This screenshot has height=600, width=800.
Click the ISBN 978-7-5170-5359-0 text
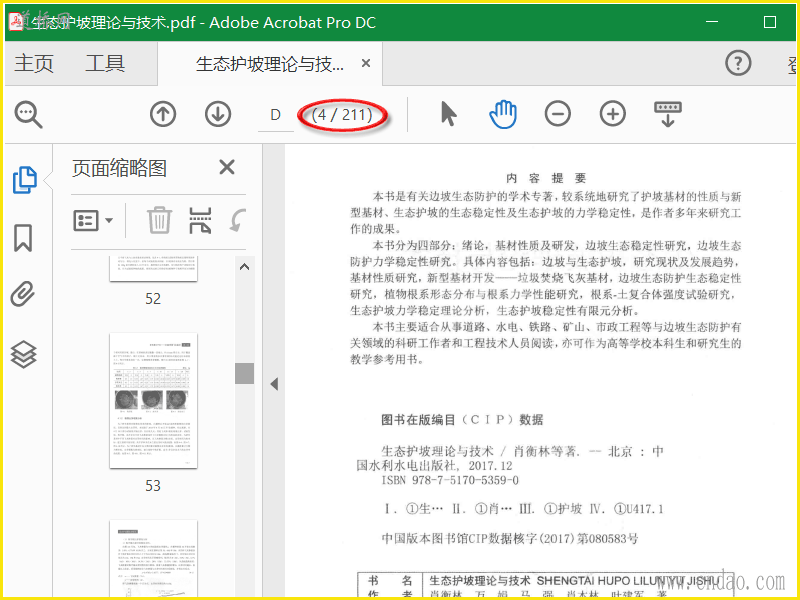(450, 480)
